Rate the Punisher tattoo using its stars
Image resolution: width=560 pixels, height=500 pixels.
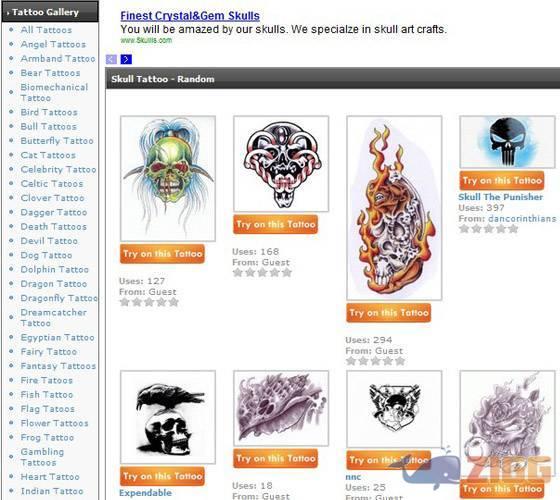click(488, 229)
